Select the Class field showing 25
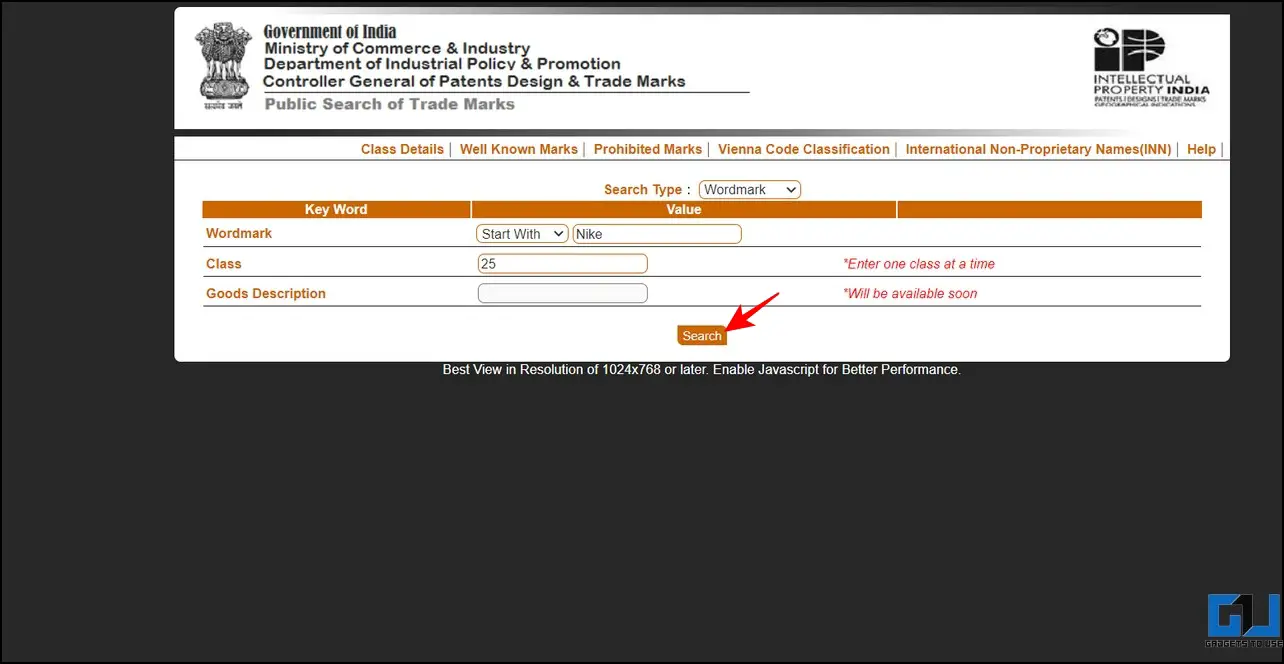The height and width of the screenshot is (664, 1284). click(563, 264)
